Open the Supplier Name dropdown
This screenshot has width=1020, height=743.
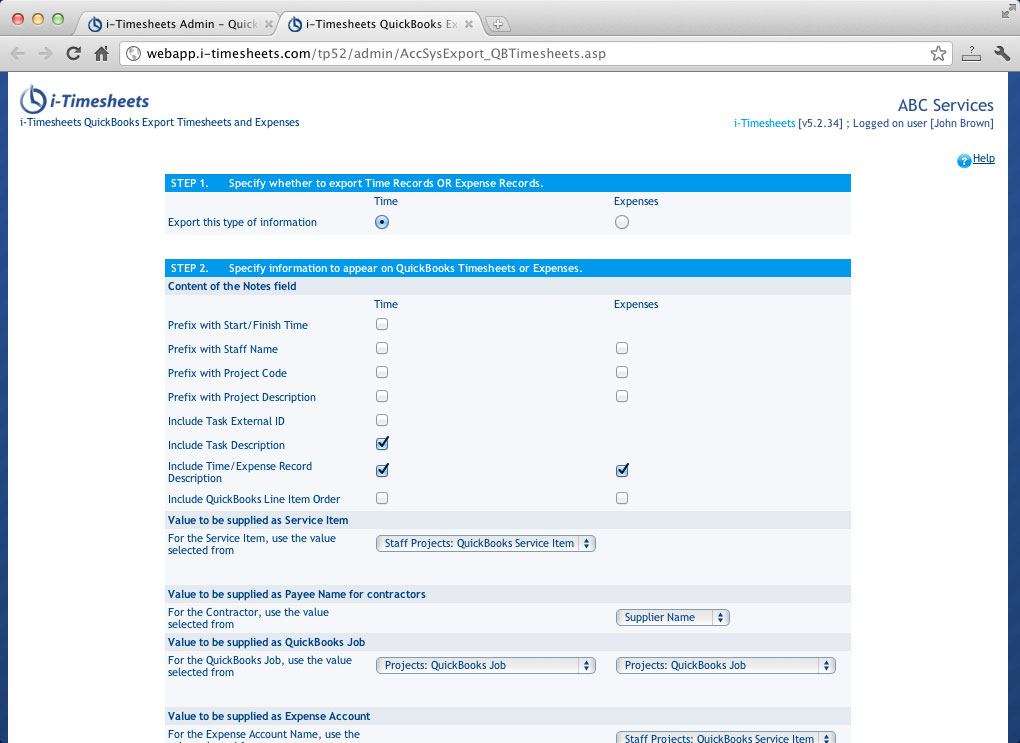tap(673, 617)
